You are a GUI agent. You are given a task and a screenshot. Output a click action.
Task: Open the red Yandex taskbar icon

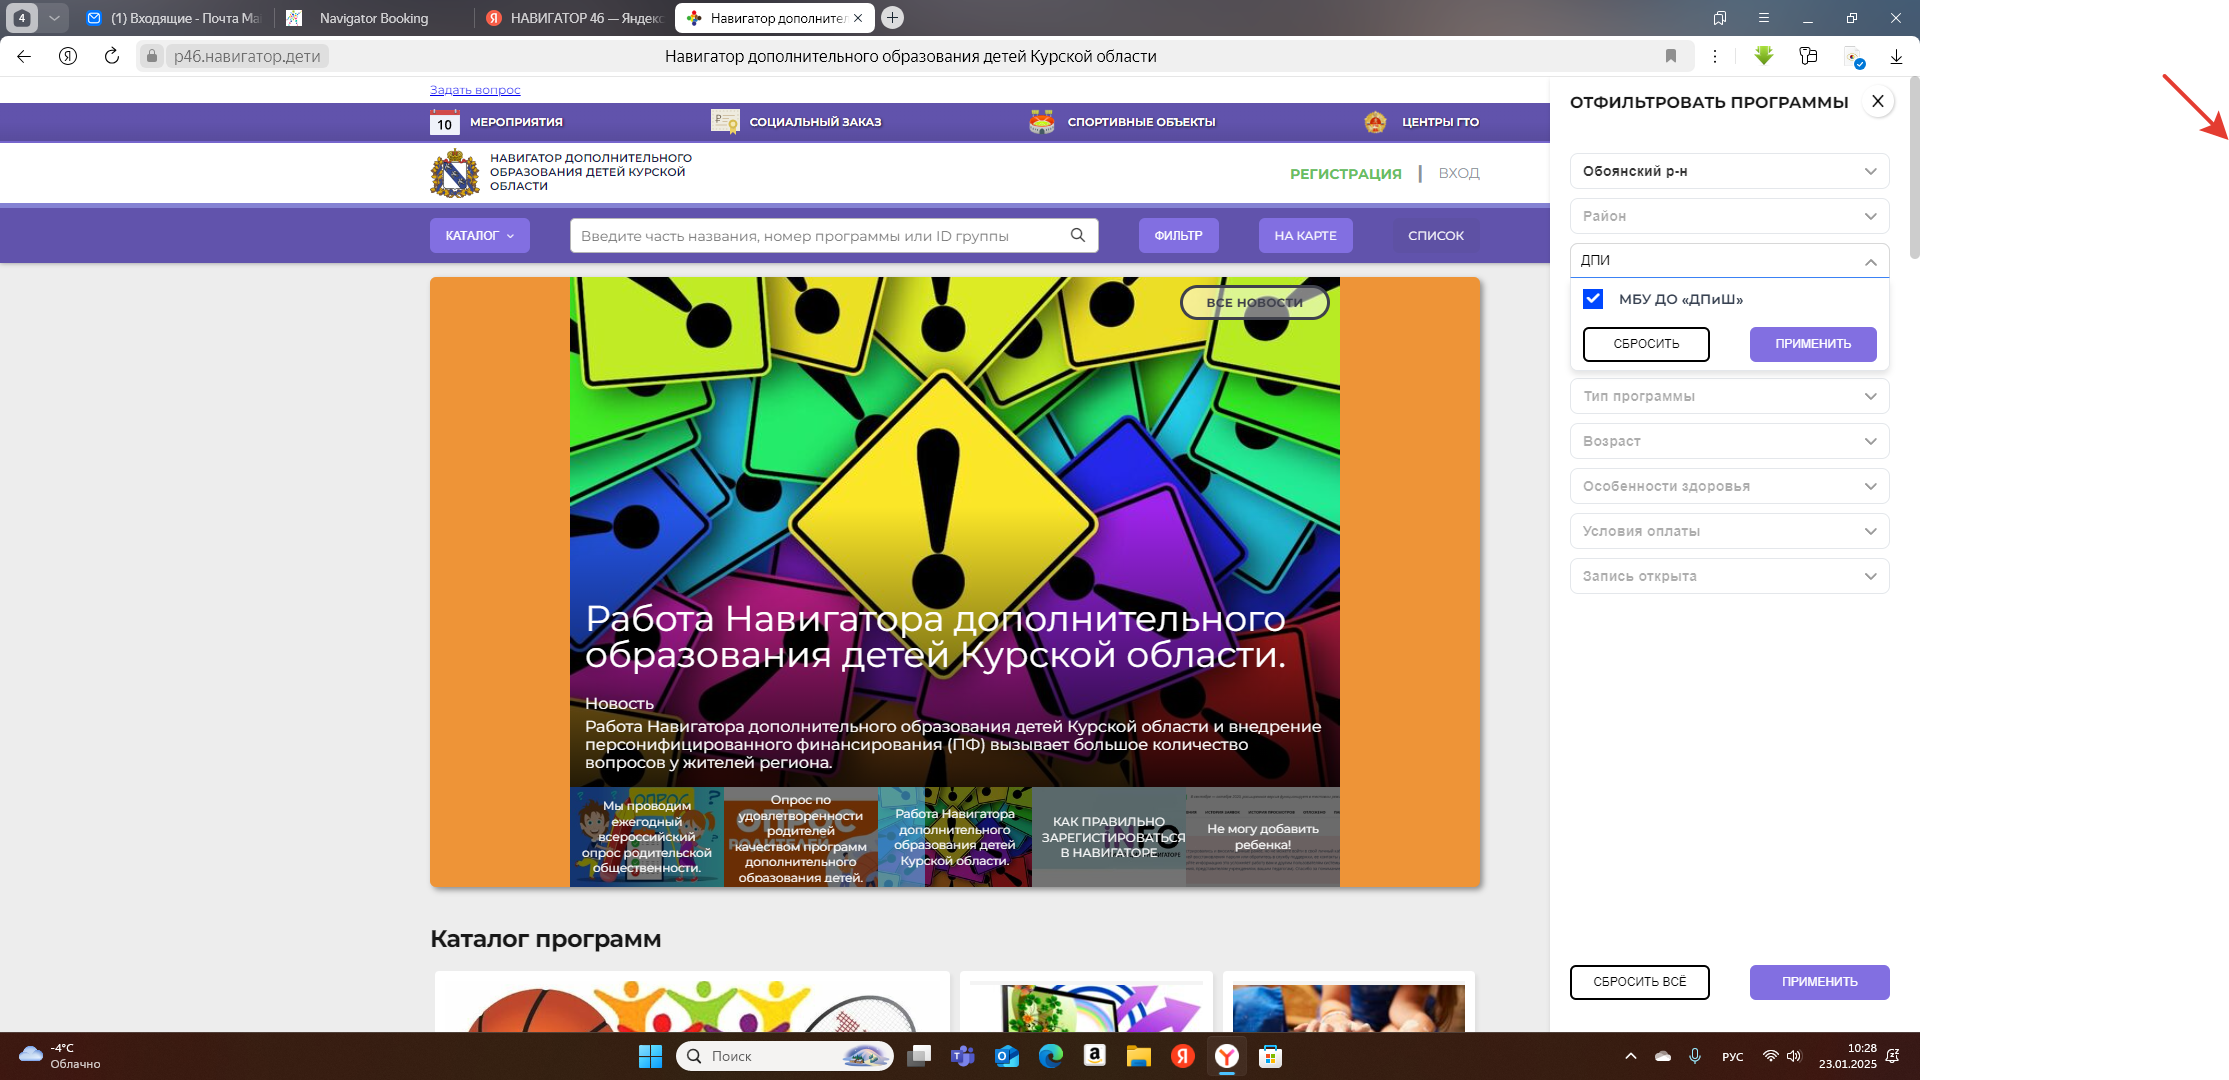1183,1056
